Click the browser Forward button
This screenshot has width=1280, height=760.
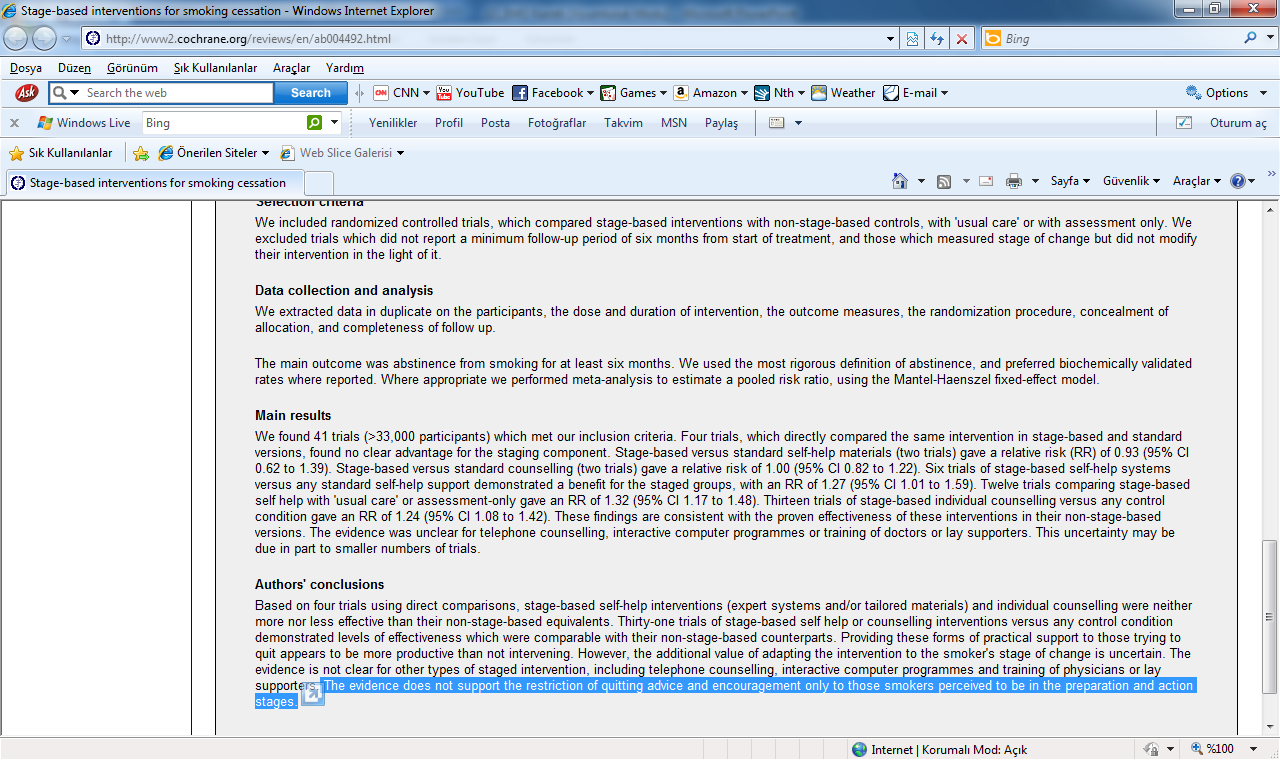coord(45,38)
